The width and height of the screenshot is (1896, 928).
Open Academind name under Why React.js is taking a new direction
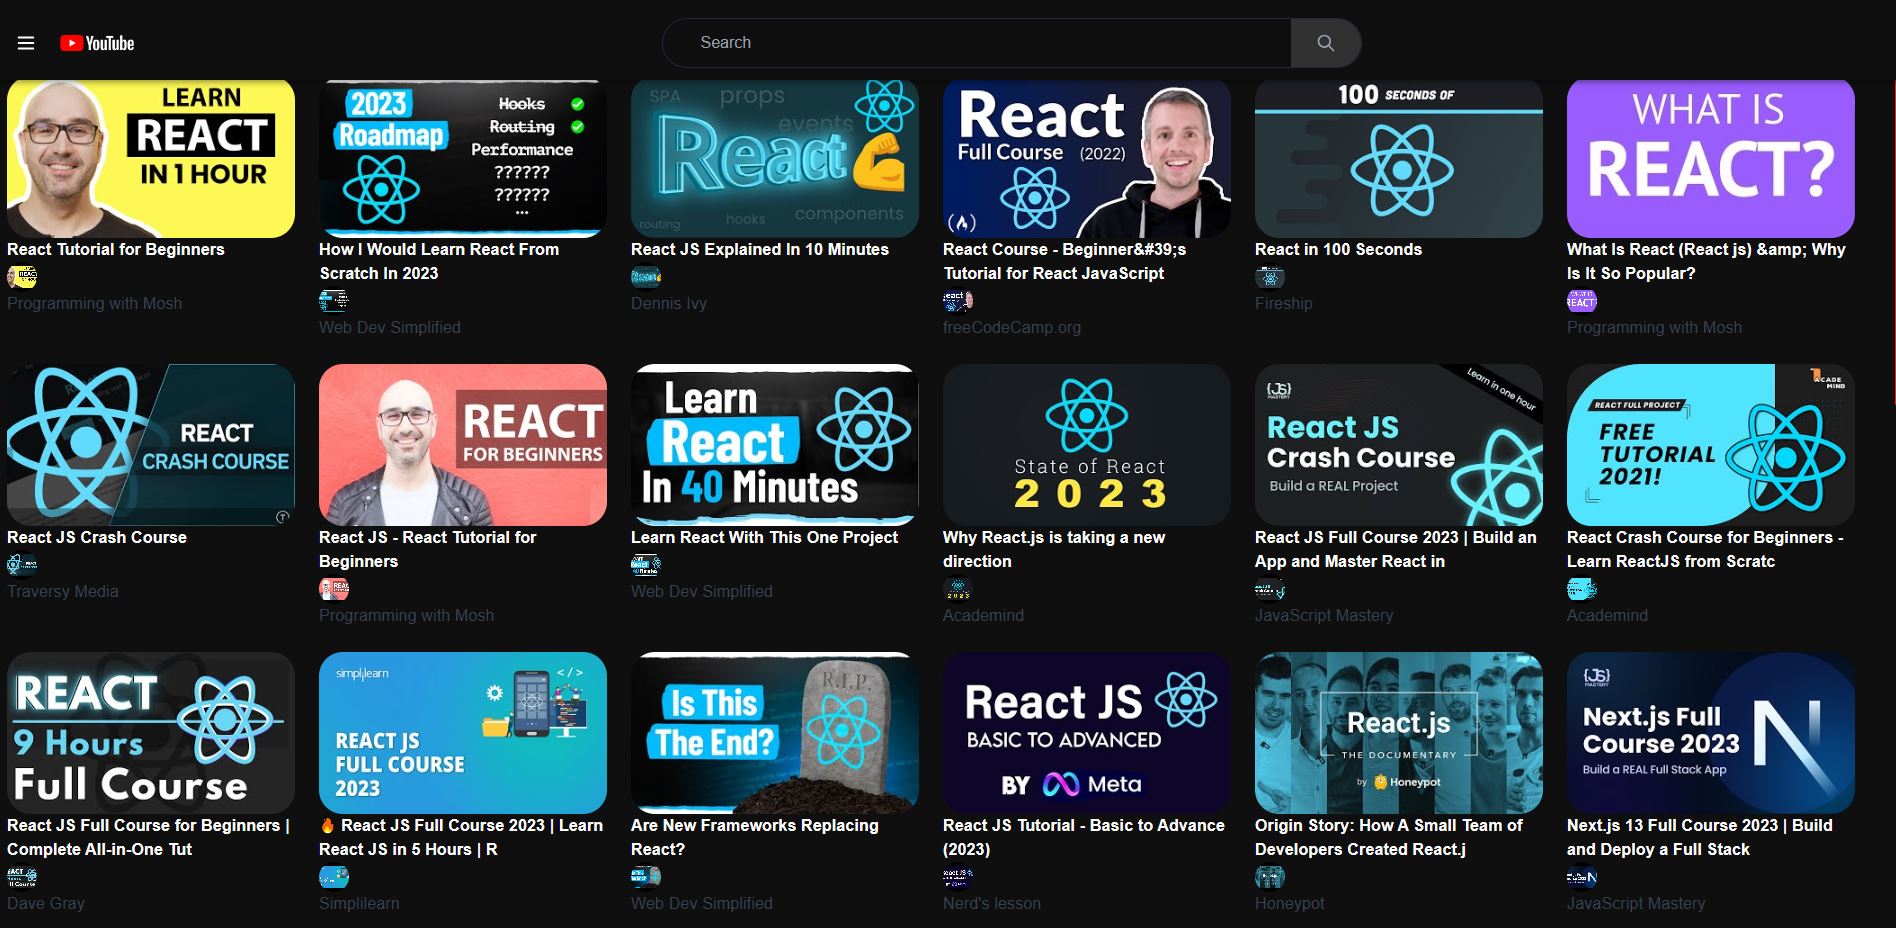point(983,615)
